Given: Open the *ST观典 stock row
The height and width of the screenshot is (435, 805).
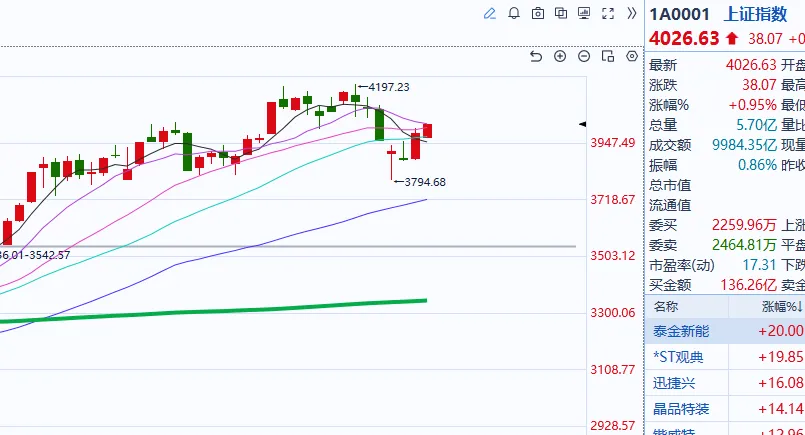Looking at the screenshot, I should (x=725, y=357).
